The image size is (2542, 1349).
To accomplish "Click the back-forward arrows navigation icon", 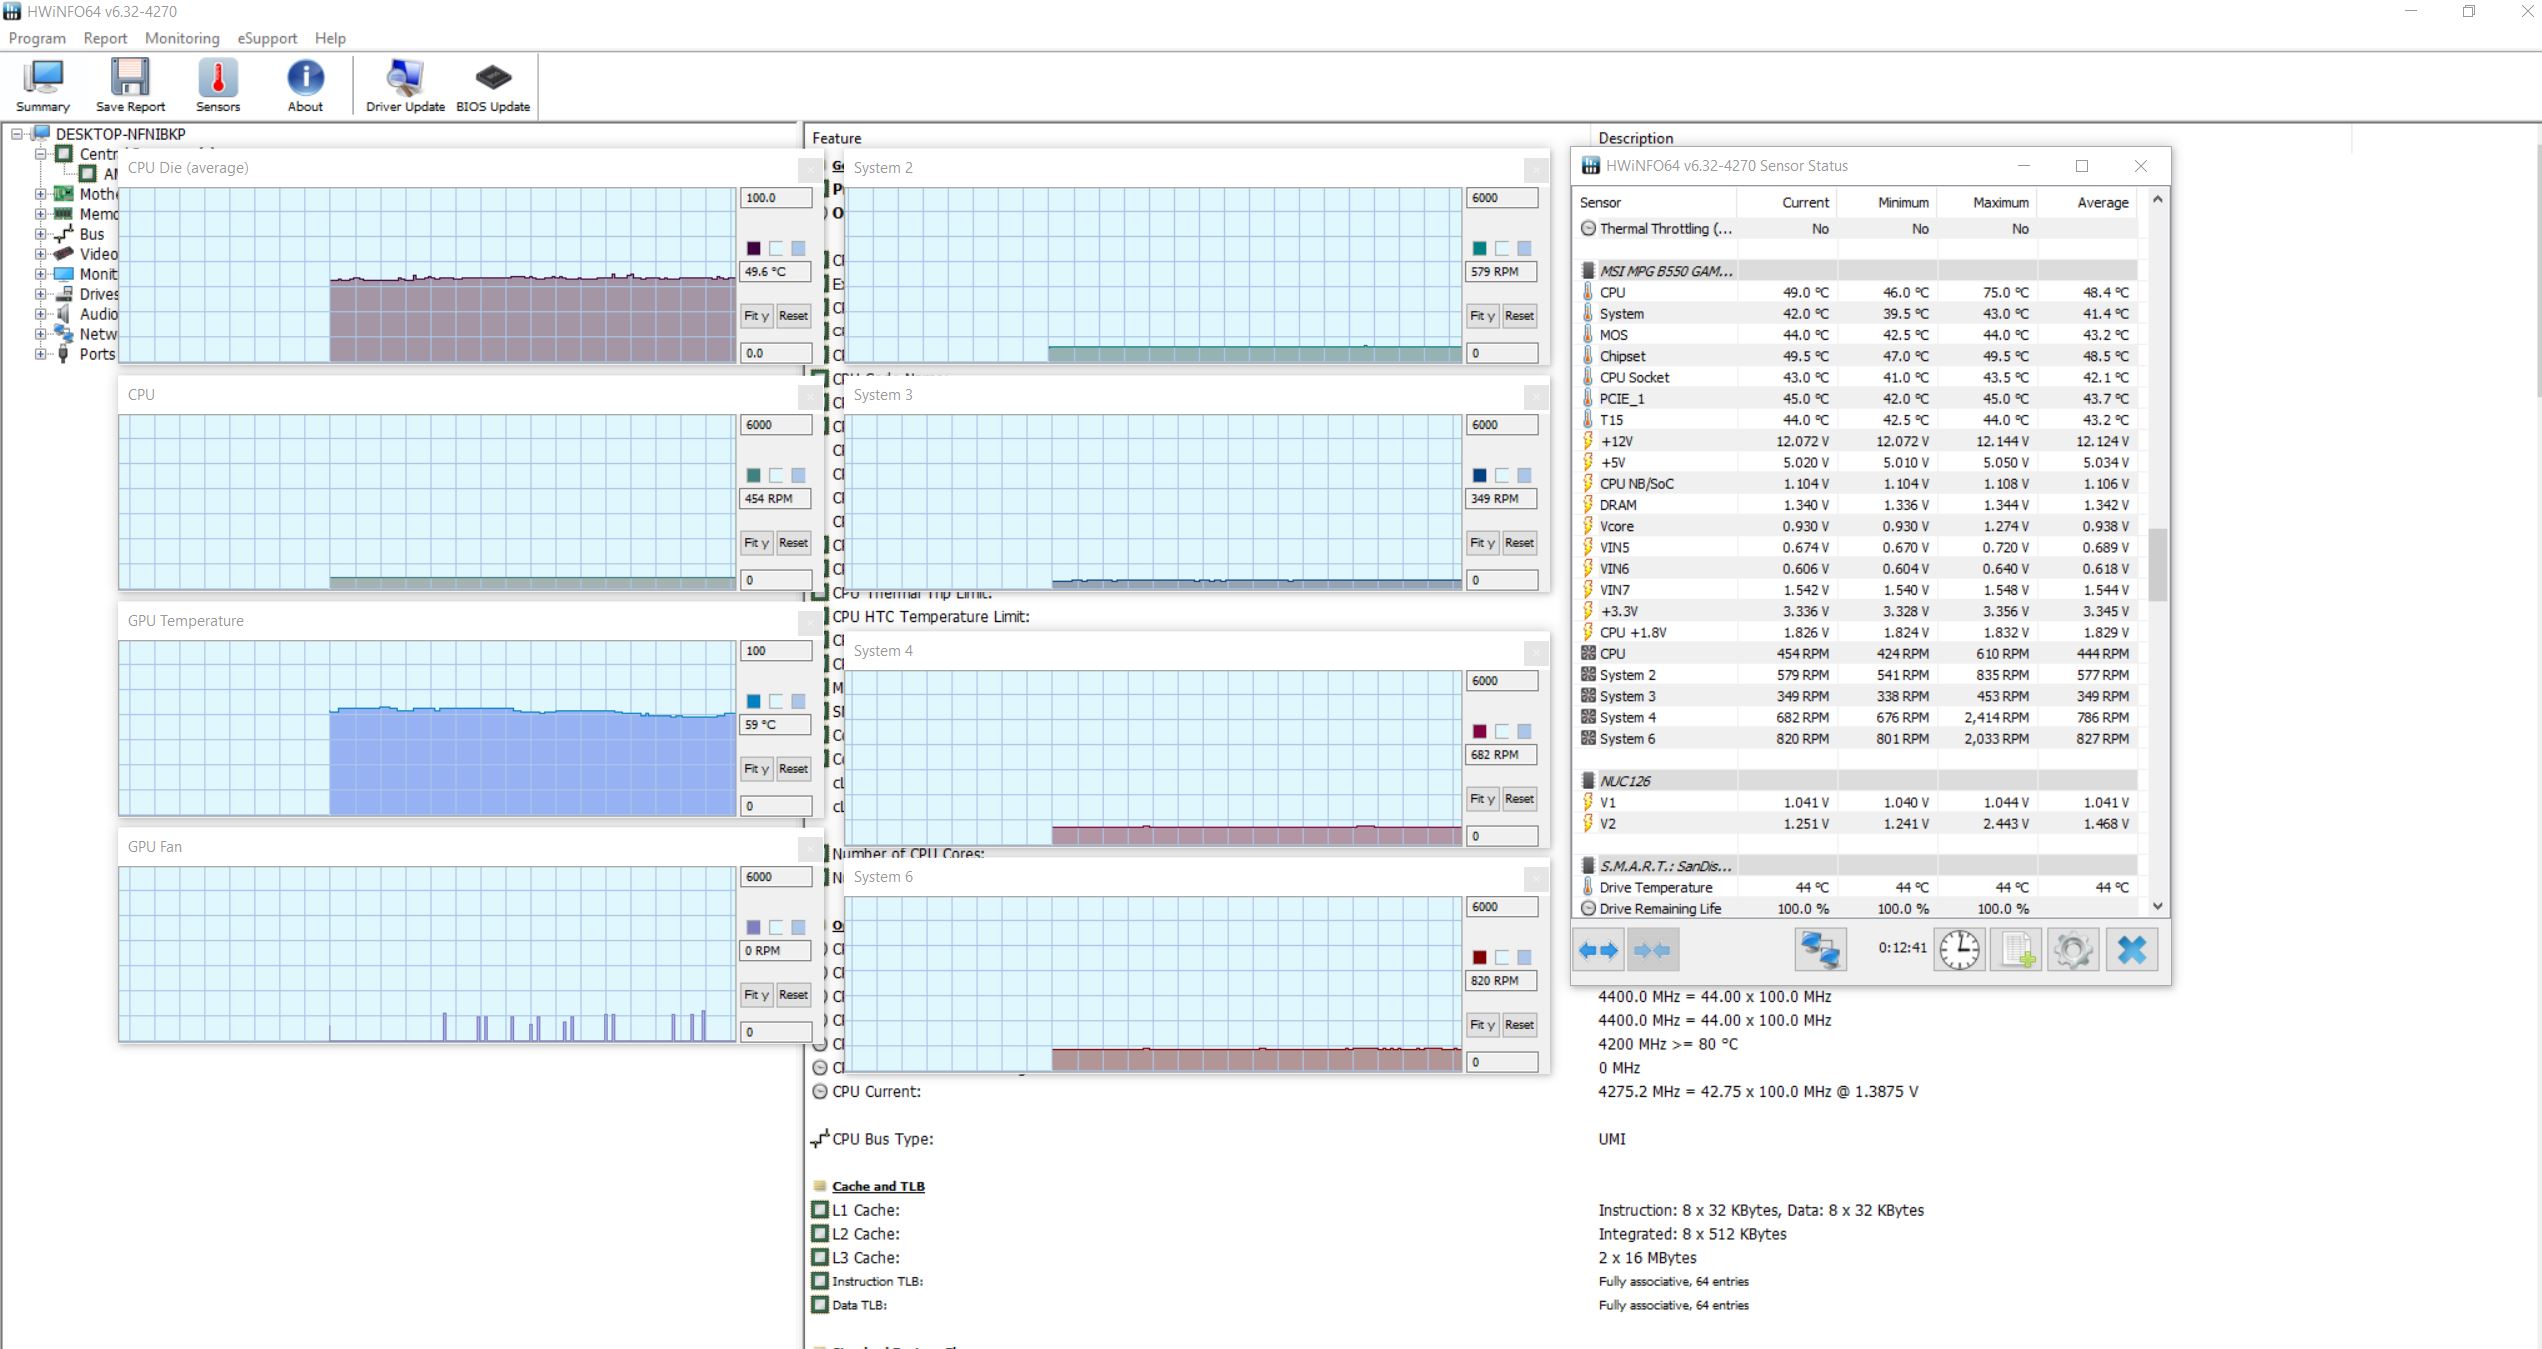I will (x=1597, y=949).
